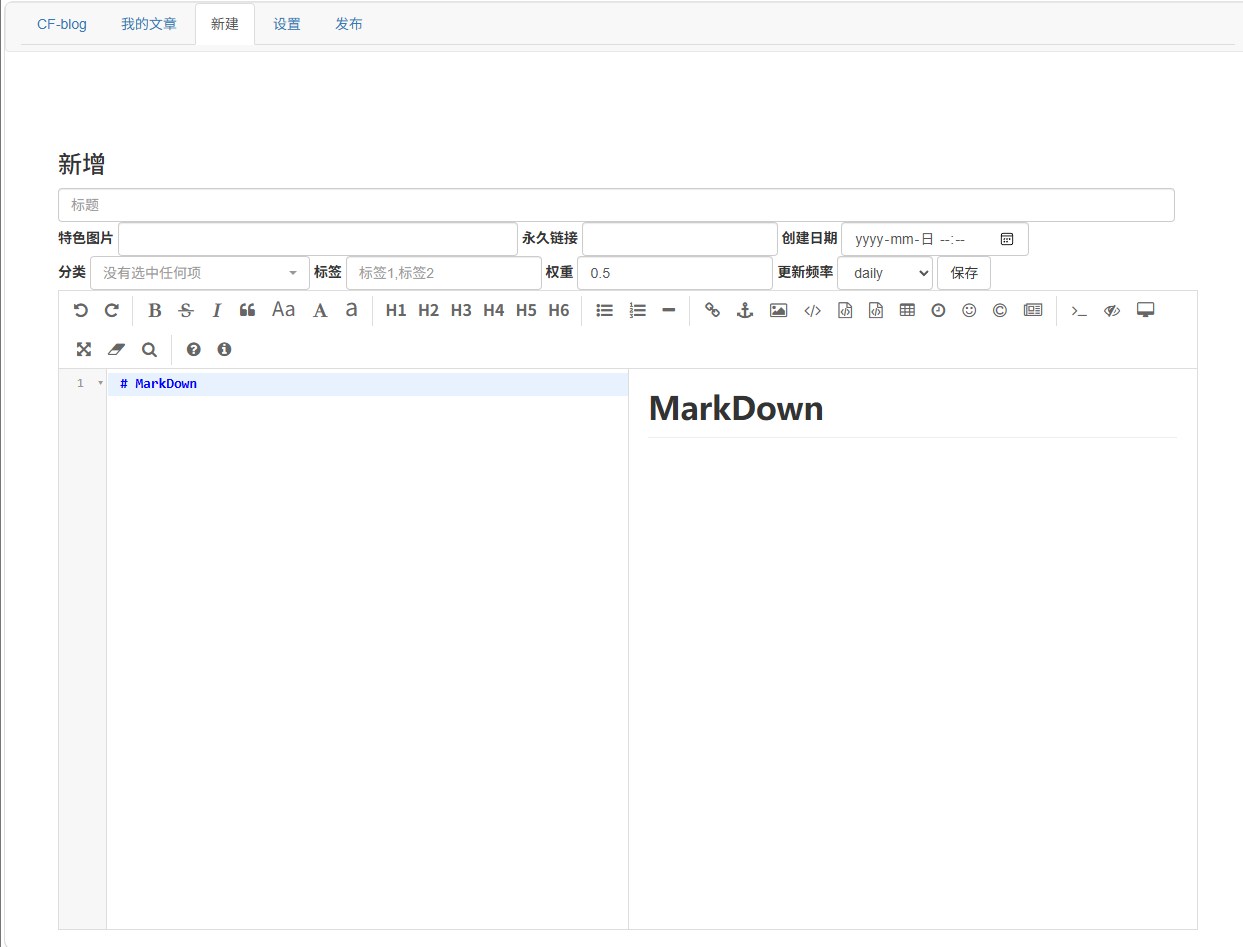Redo the last edit in the editor
Viewport: 1243px width, 947px height.
pos(112,310)
